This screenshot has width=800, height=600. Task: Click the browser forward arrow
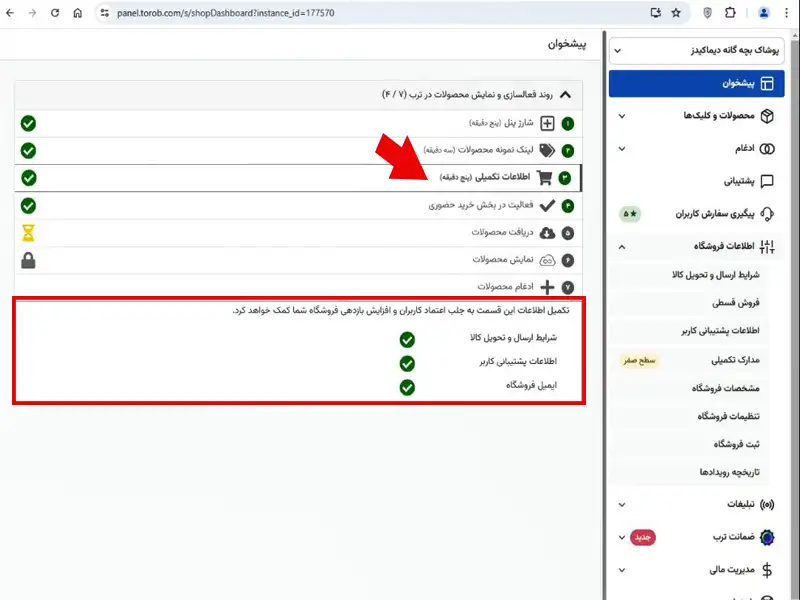point(32,13)
